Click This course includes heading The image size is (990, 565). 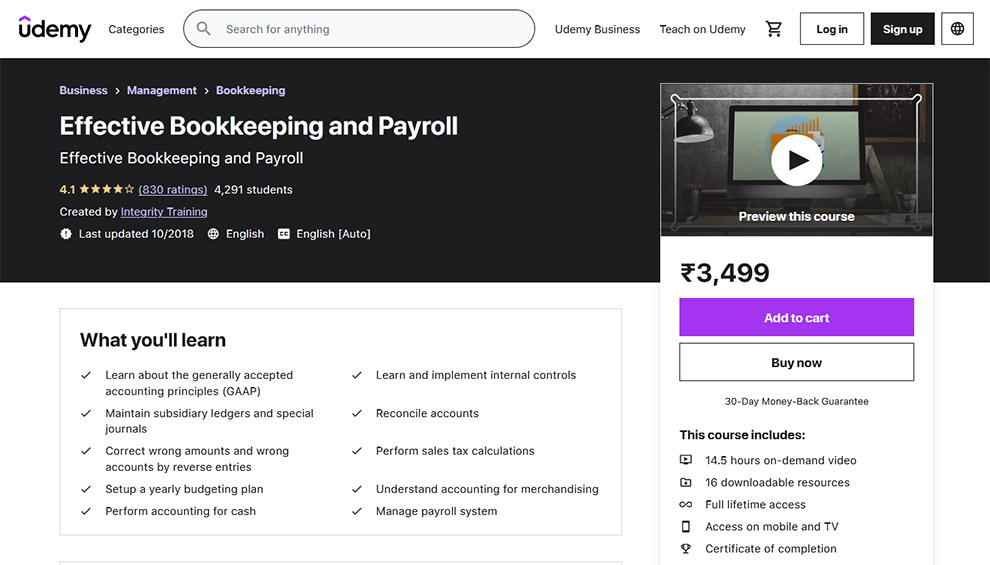pyautogui.click(x=742, y=434)
